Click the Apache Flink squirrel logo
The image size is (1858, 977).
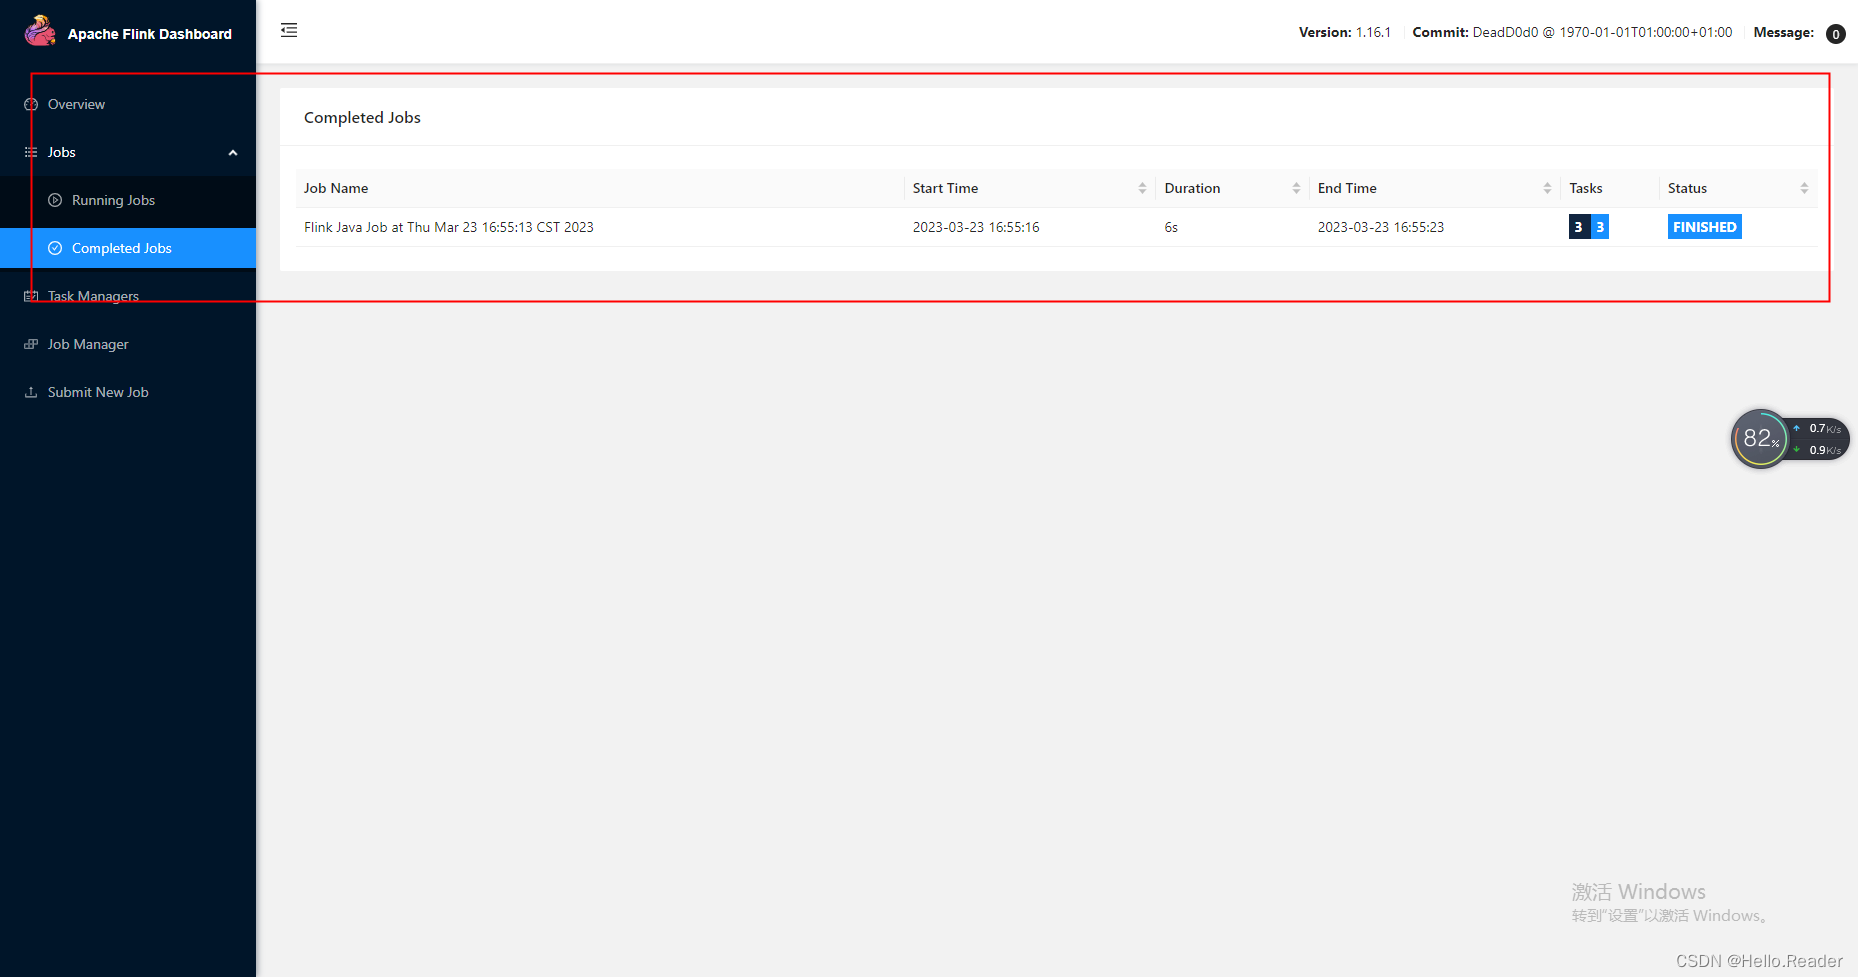40,31
